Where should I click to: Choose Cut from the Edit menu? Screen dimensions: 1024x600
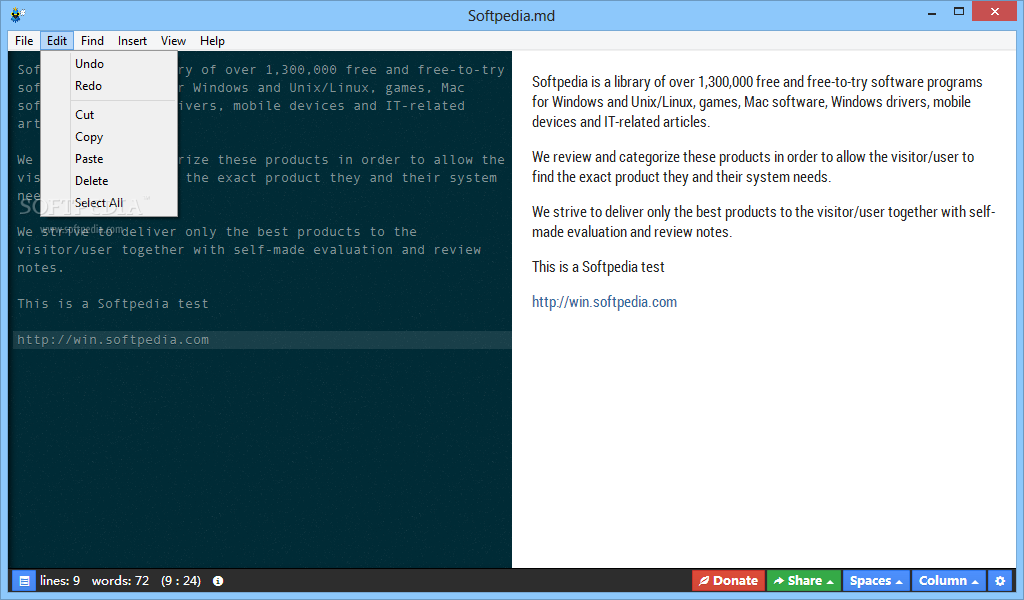click(109, 115)
